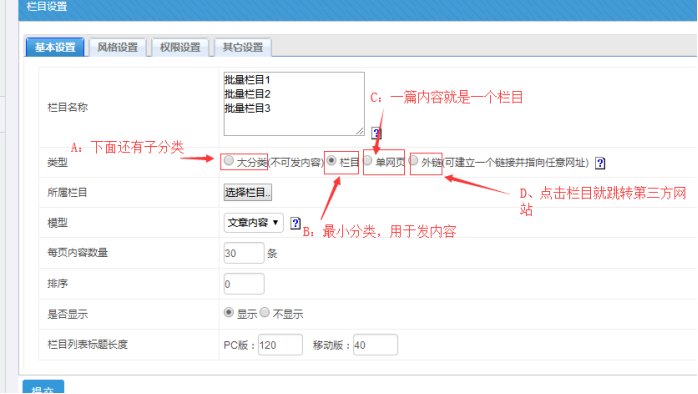The image size is (698, 394).
Task: Select the 大分类 radio button
Action: (228, 161)
